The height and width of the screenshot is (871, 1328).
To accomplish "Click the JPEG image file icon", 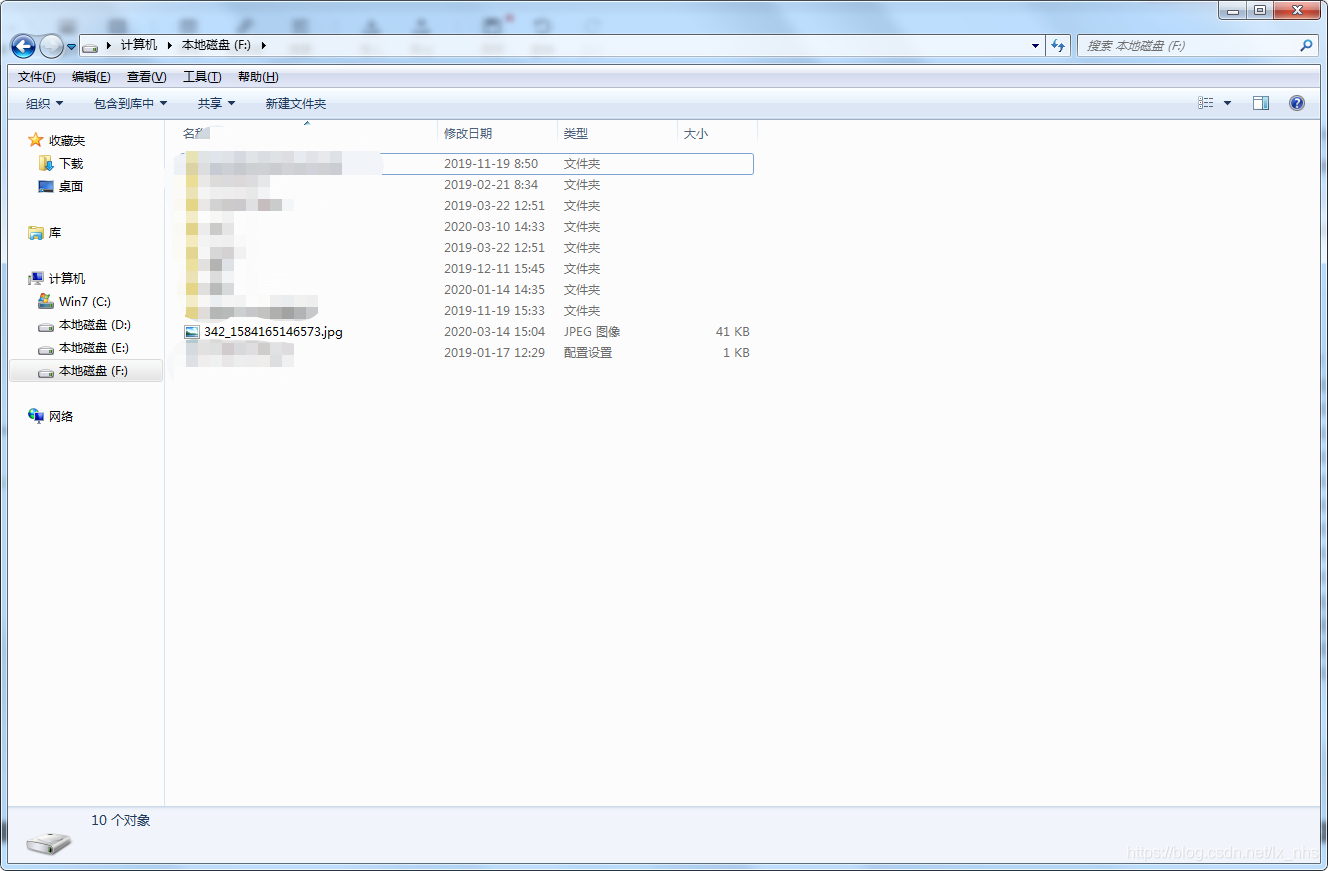I will tap(192, 331).
